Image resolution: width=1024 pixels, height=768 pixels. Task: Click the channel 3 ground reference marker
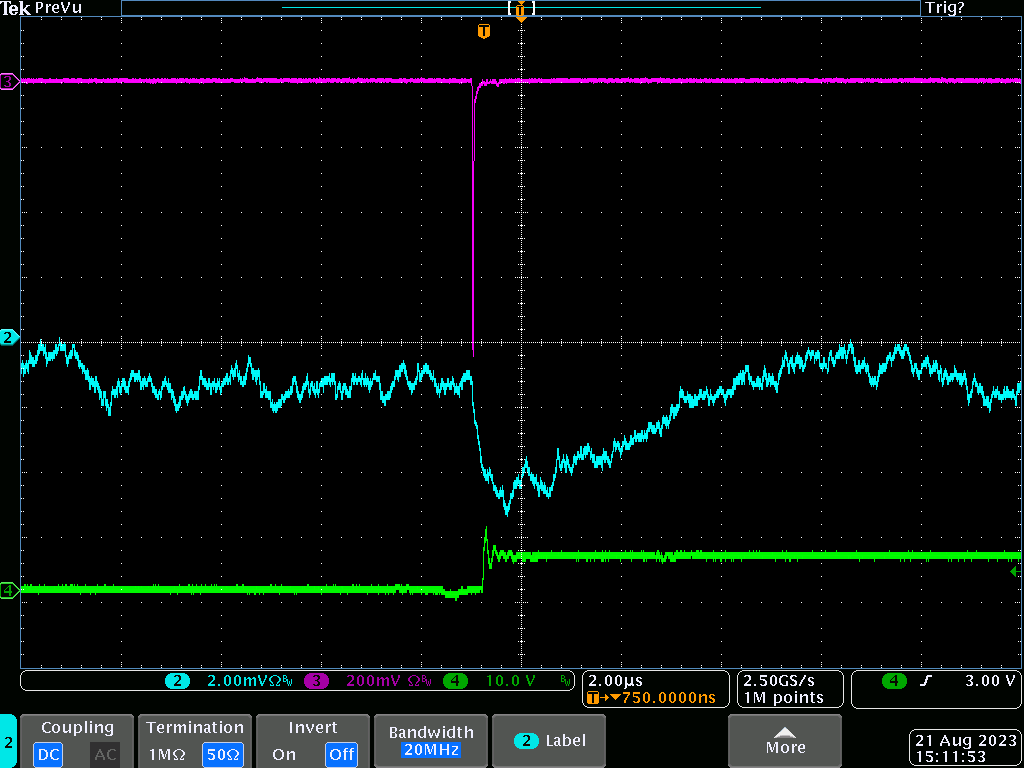[9, 82]
